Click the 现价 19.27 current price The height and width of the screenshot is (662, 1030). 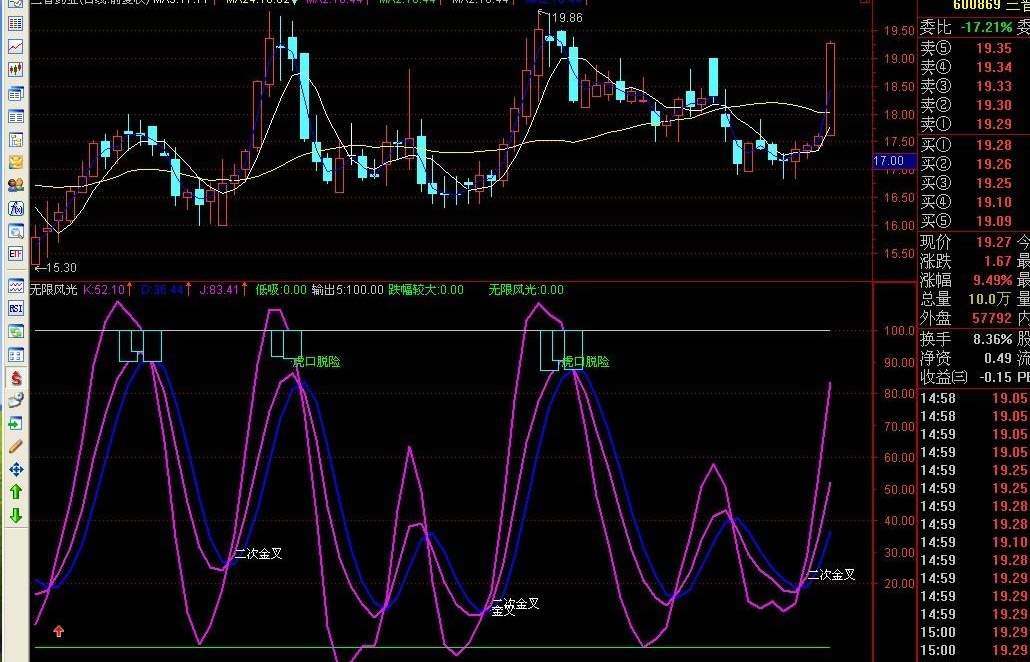(994, 242)
